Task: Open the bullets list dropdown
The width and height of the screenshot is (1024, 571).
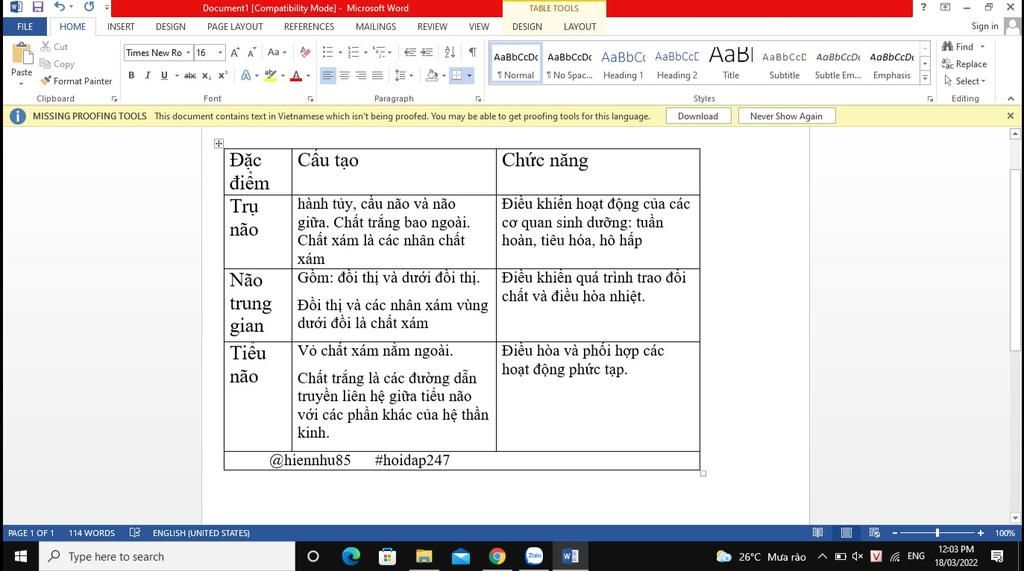Action: [340, 52]
